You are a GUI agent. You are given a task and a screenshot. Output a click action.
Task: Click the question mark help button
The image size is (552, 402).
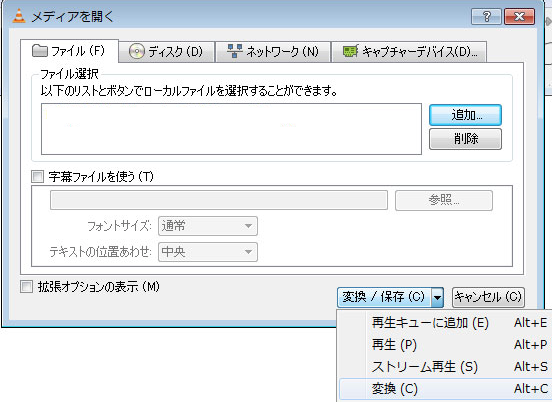pos(486,17)
